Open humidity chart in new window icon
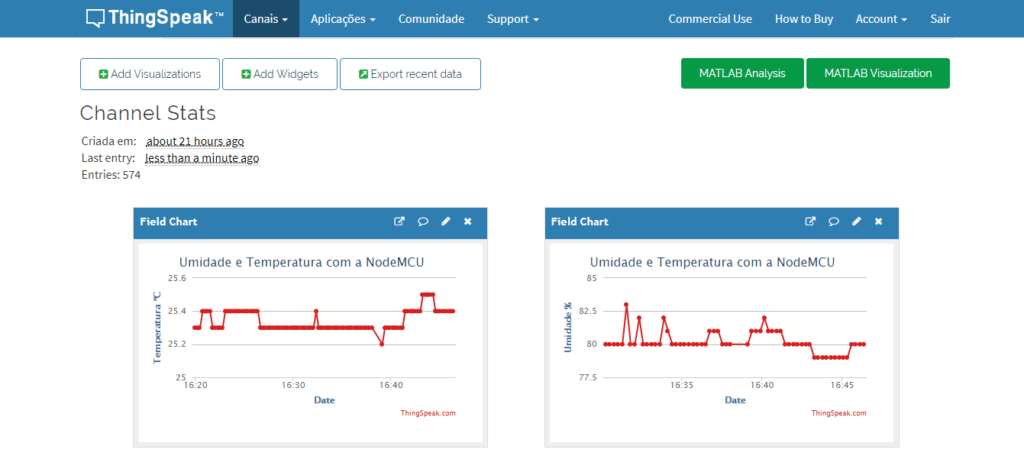The width and height of the screenshot is (1024, 469). coord(810,221)
